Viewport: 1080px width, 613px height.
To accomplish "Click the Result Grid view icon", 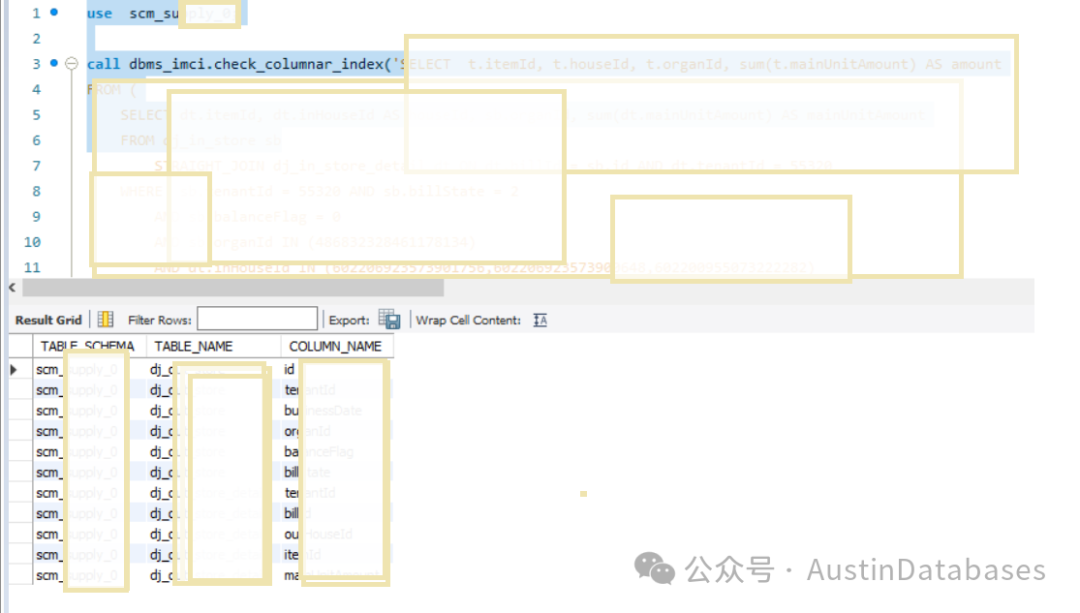I will (105, 320).
